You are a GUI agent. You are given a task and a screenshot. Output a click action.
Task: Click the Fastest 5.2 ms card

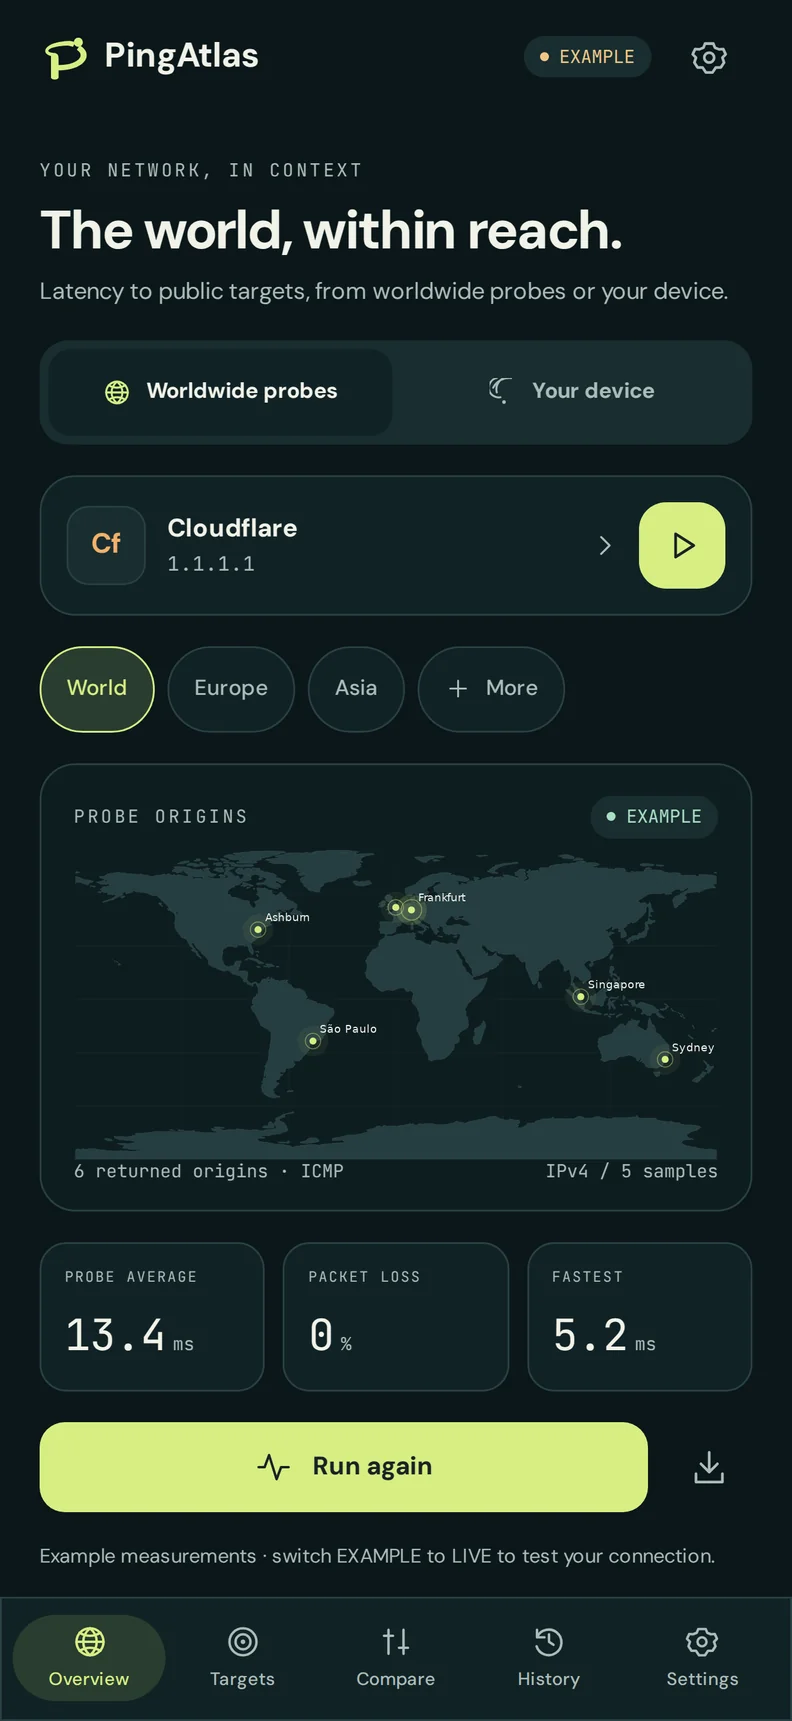click(x=640, y=1317)
